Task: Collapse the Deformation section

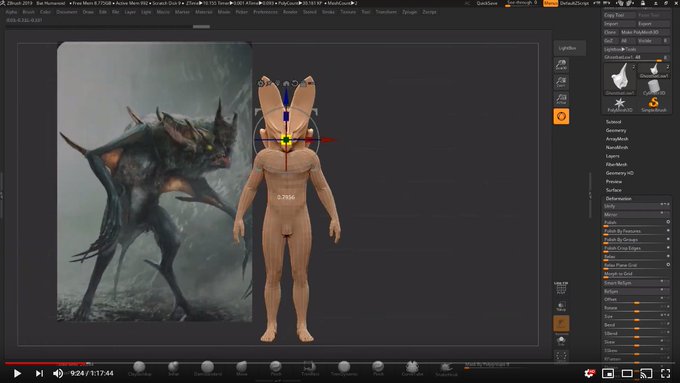Action: click(618, 199)
